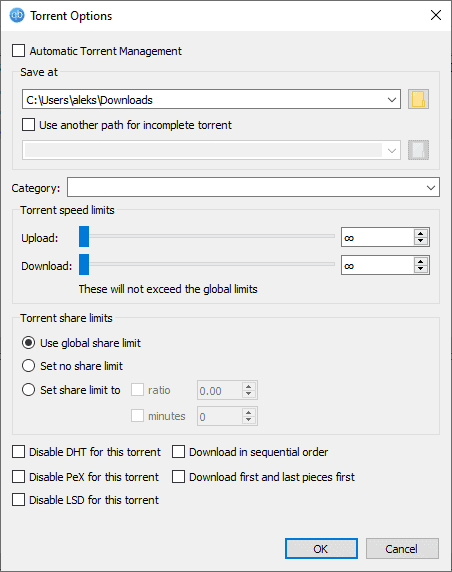The image size is (452, 572).
Task: Close the Torrent Options dialog
Action: [436, 15]
